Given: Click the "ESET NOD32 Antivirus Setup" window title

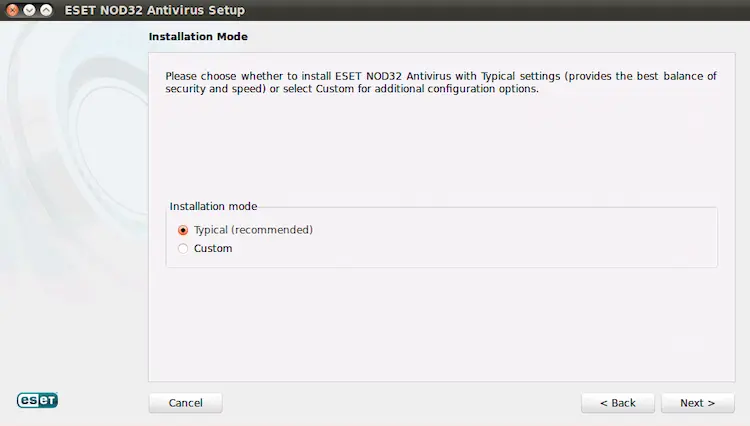Looking at the screenshot, I should [x=154, y=10].
